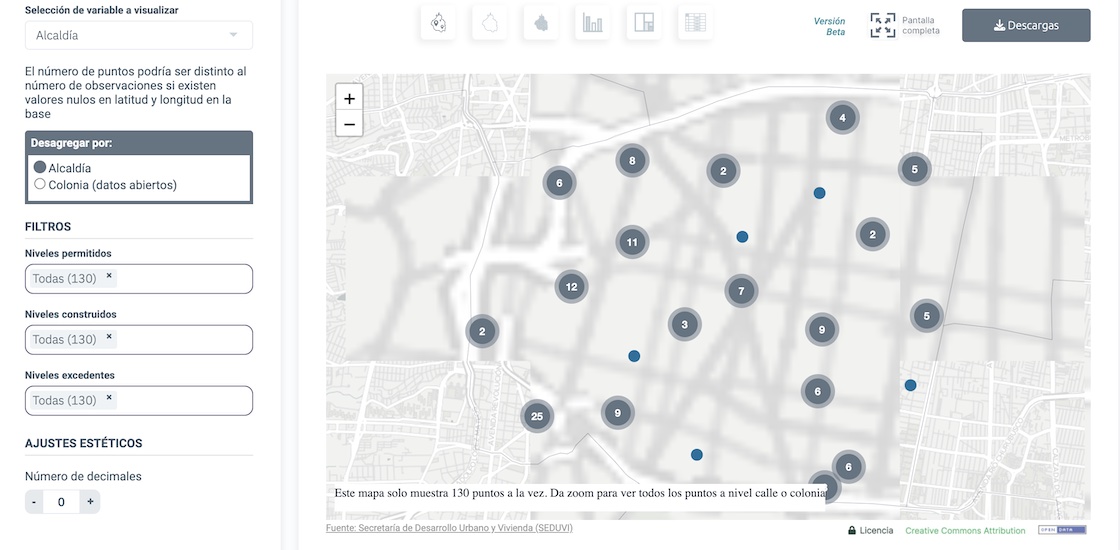
Task: Switch to the outline map view icon
Action: click(x=490, y=23)
